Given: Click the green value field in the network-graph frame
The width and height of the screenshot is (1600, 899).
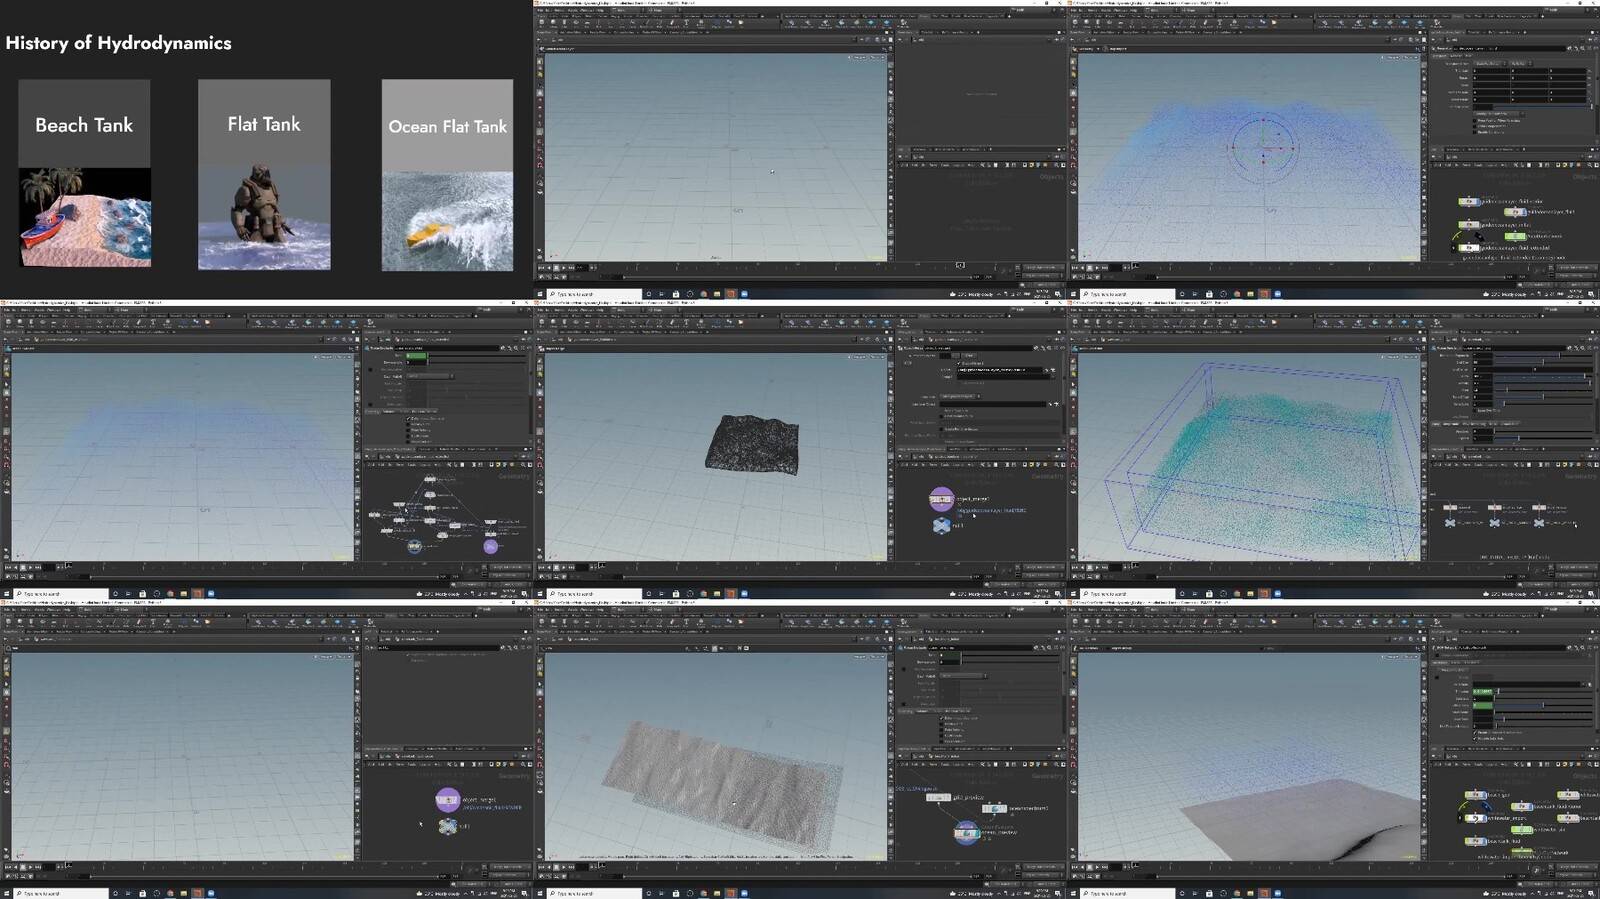Looking at the screenshot, I should (x=417, y=356).
